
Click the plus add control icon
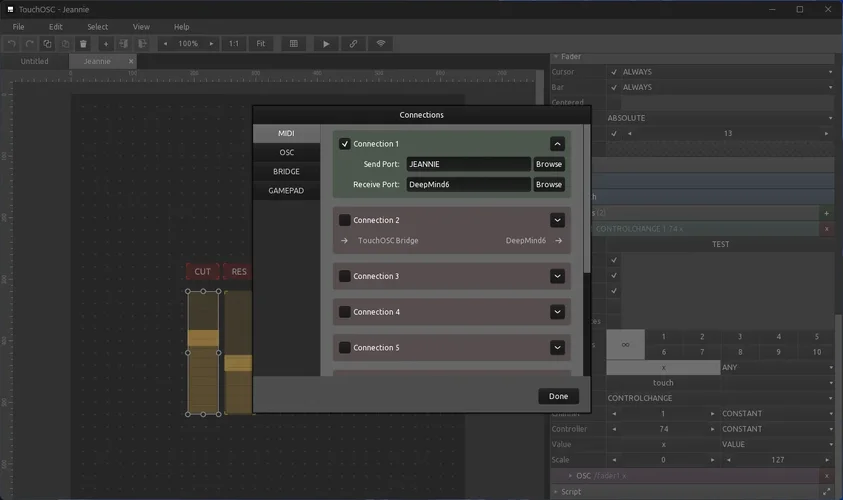click(106, 44)
